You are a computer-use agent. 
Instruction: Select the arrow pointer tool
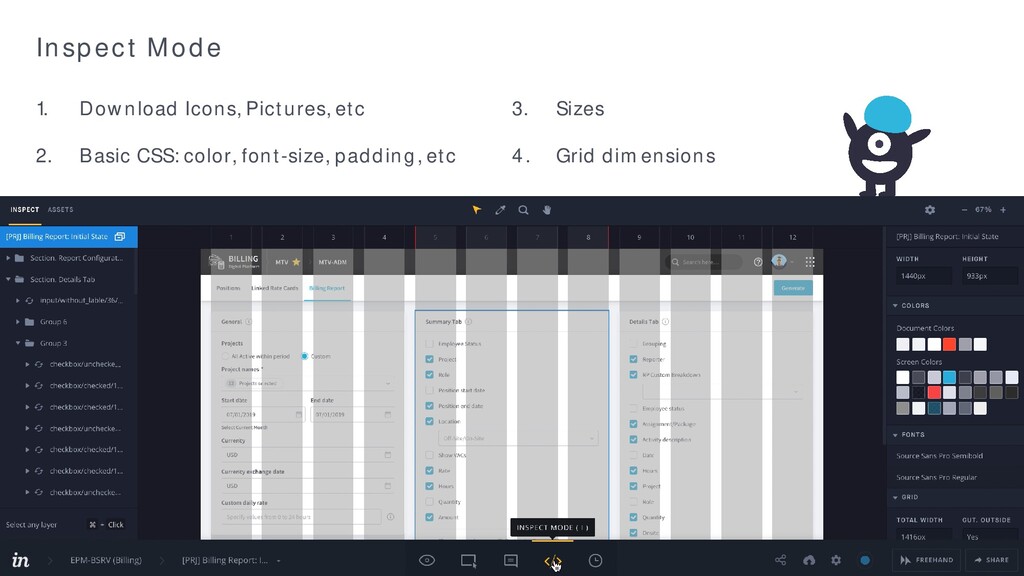pos(477,210)
